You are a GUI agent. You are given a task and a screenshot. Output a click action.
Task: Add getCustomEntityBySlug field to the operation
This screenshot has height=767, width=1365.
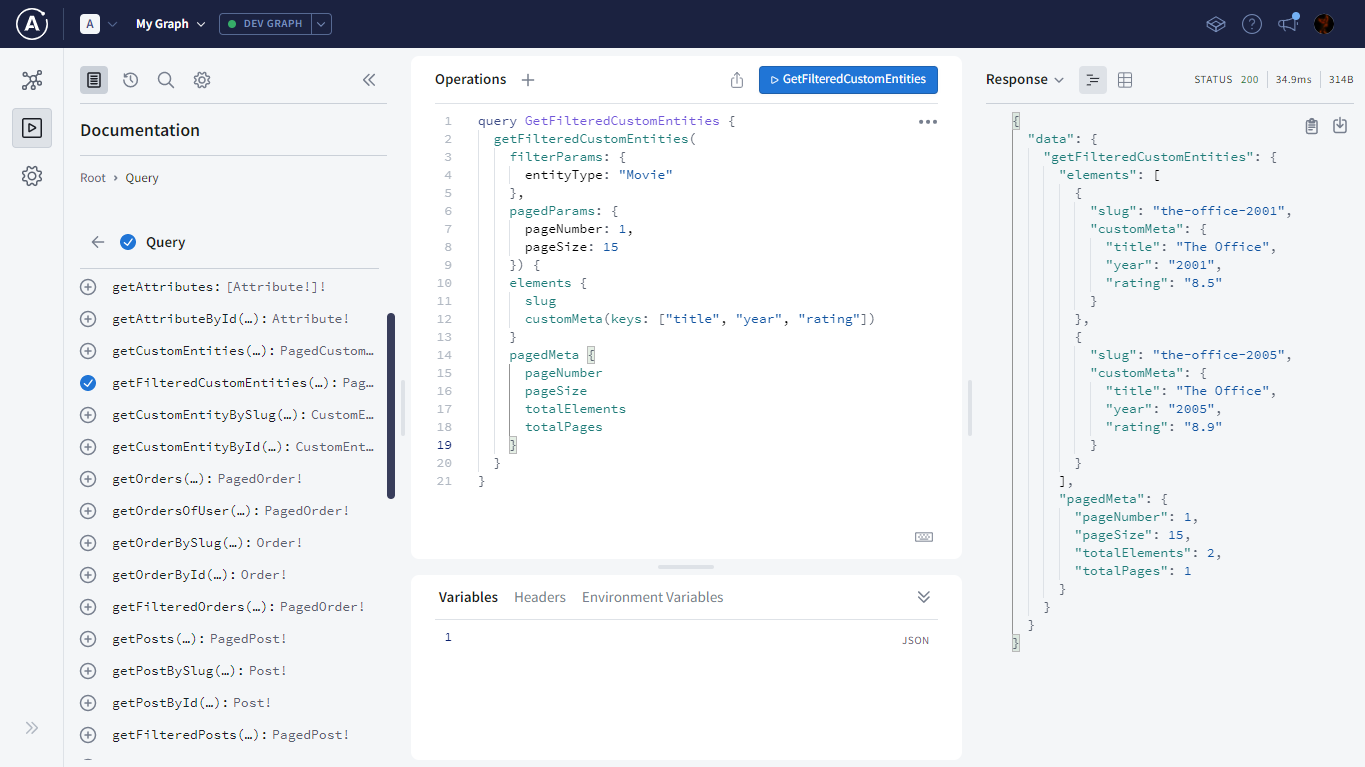[88, 415]
